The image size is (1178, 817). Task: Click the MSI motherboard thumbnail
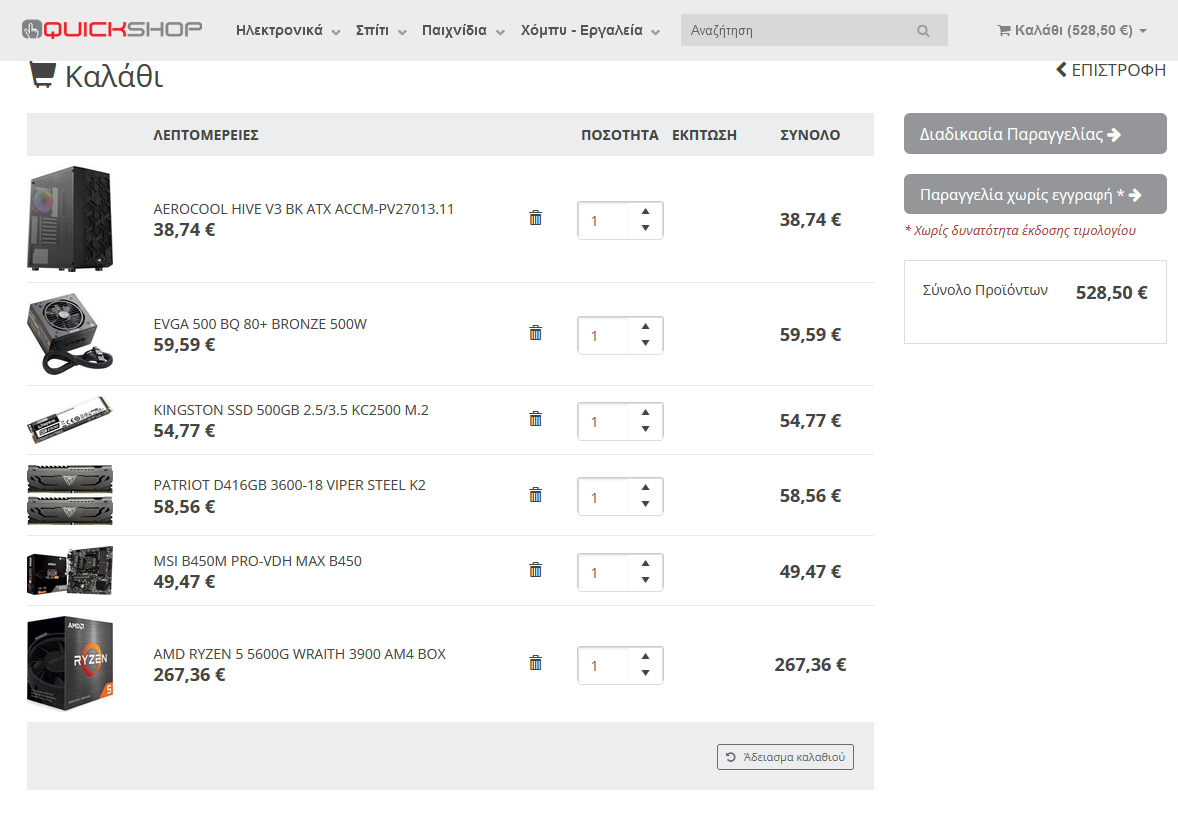[x=70, y=570]
